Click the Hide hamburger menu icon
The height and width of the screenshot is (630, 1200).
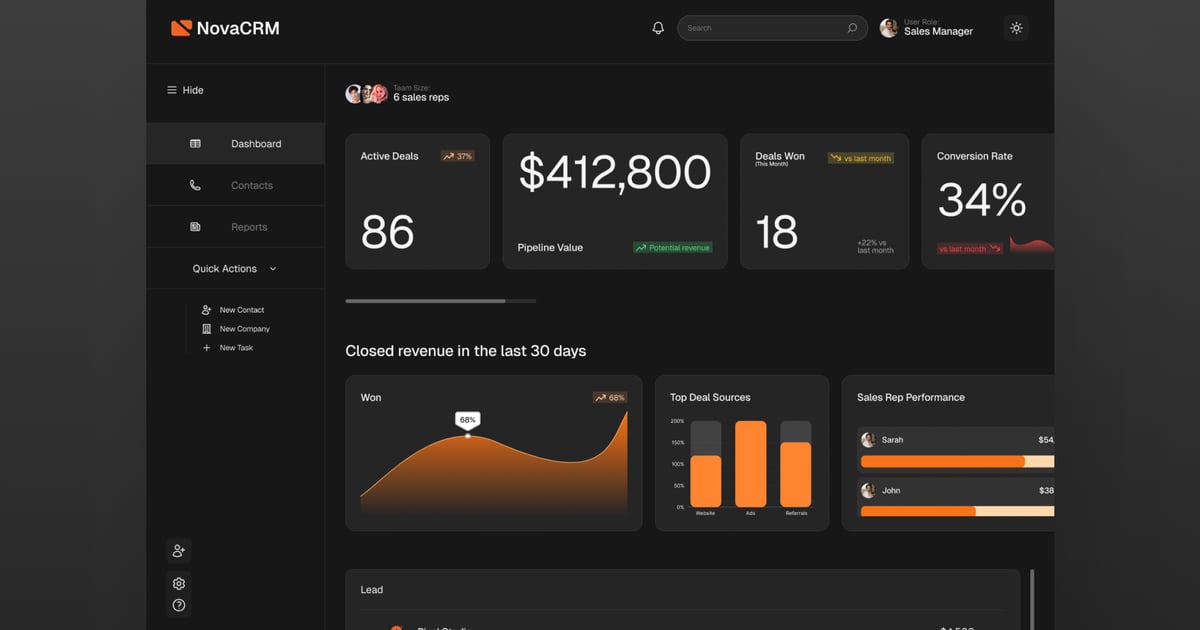coord(172,90)
